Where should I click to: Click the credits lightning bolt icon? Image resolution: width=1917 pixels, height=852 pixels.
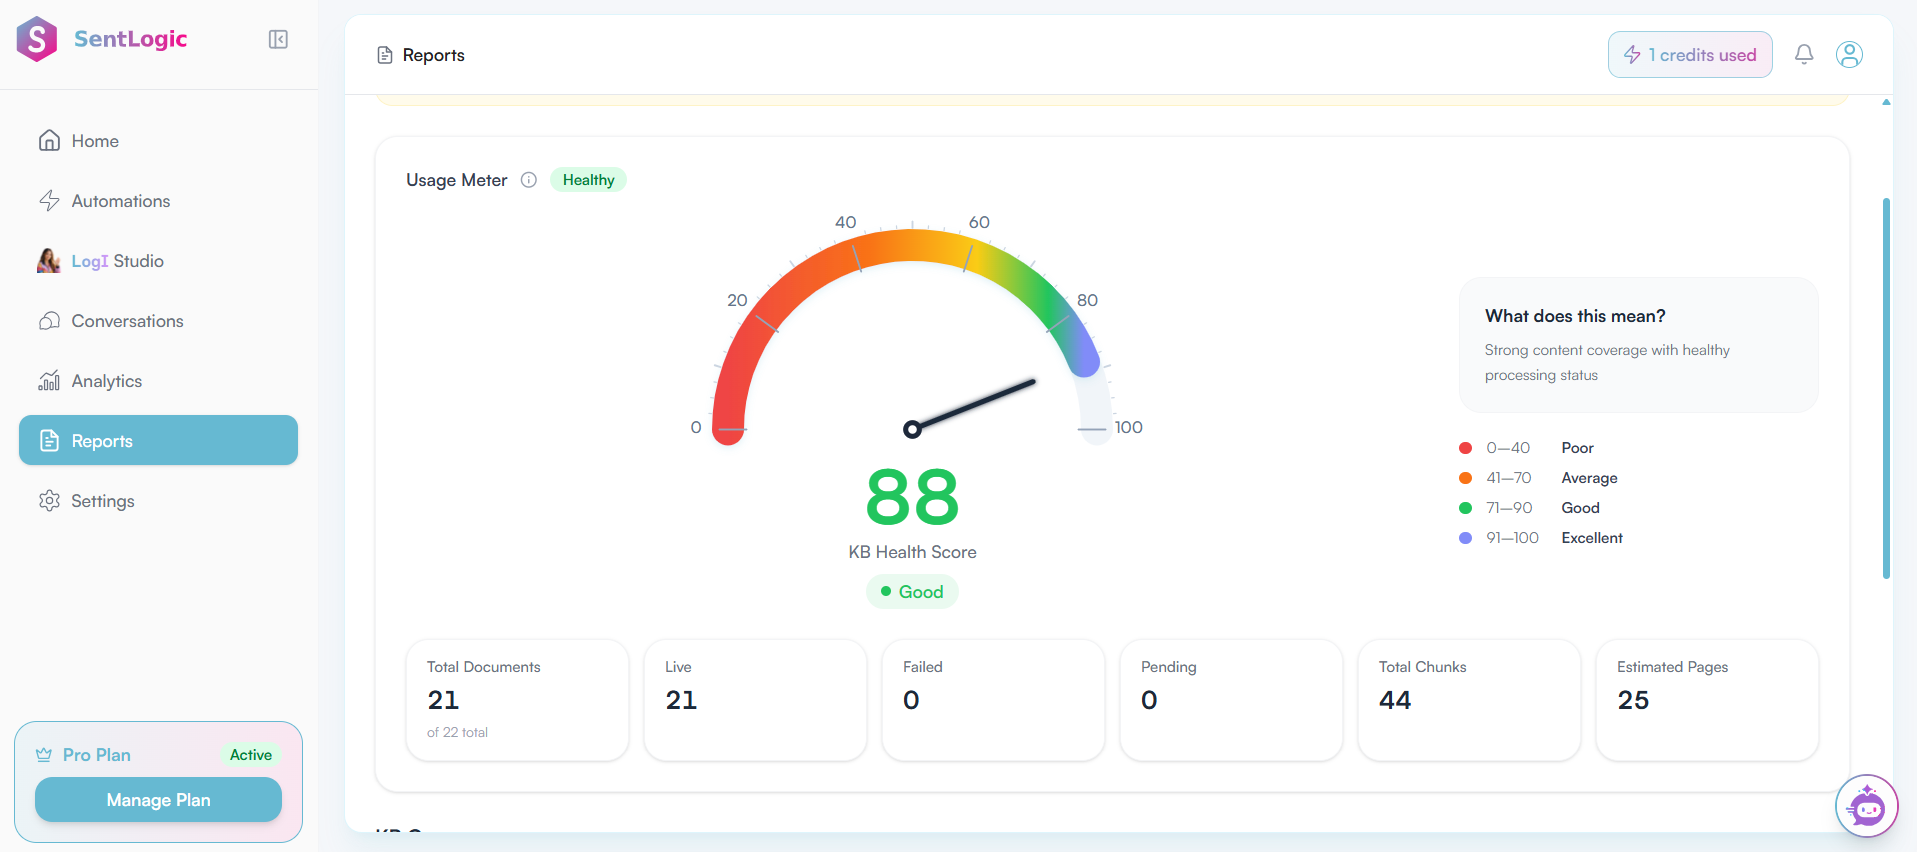(1632, 55)
